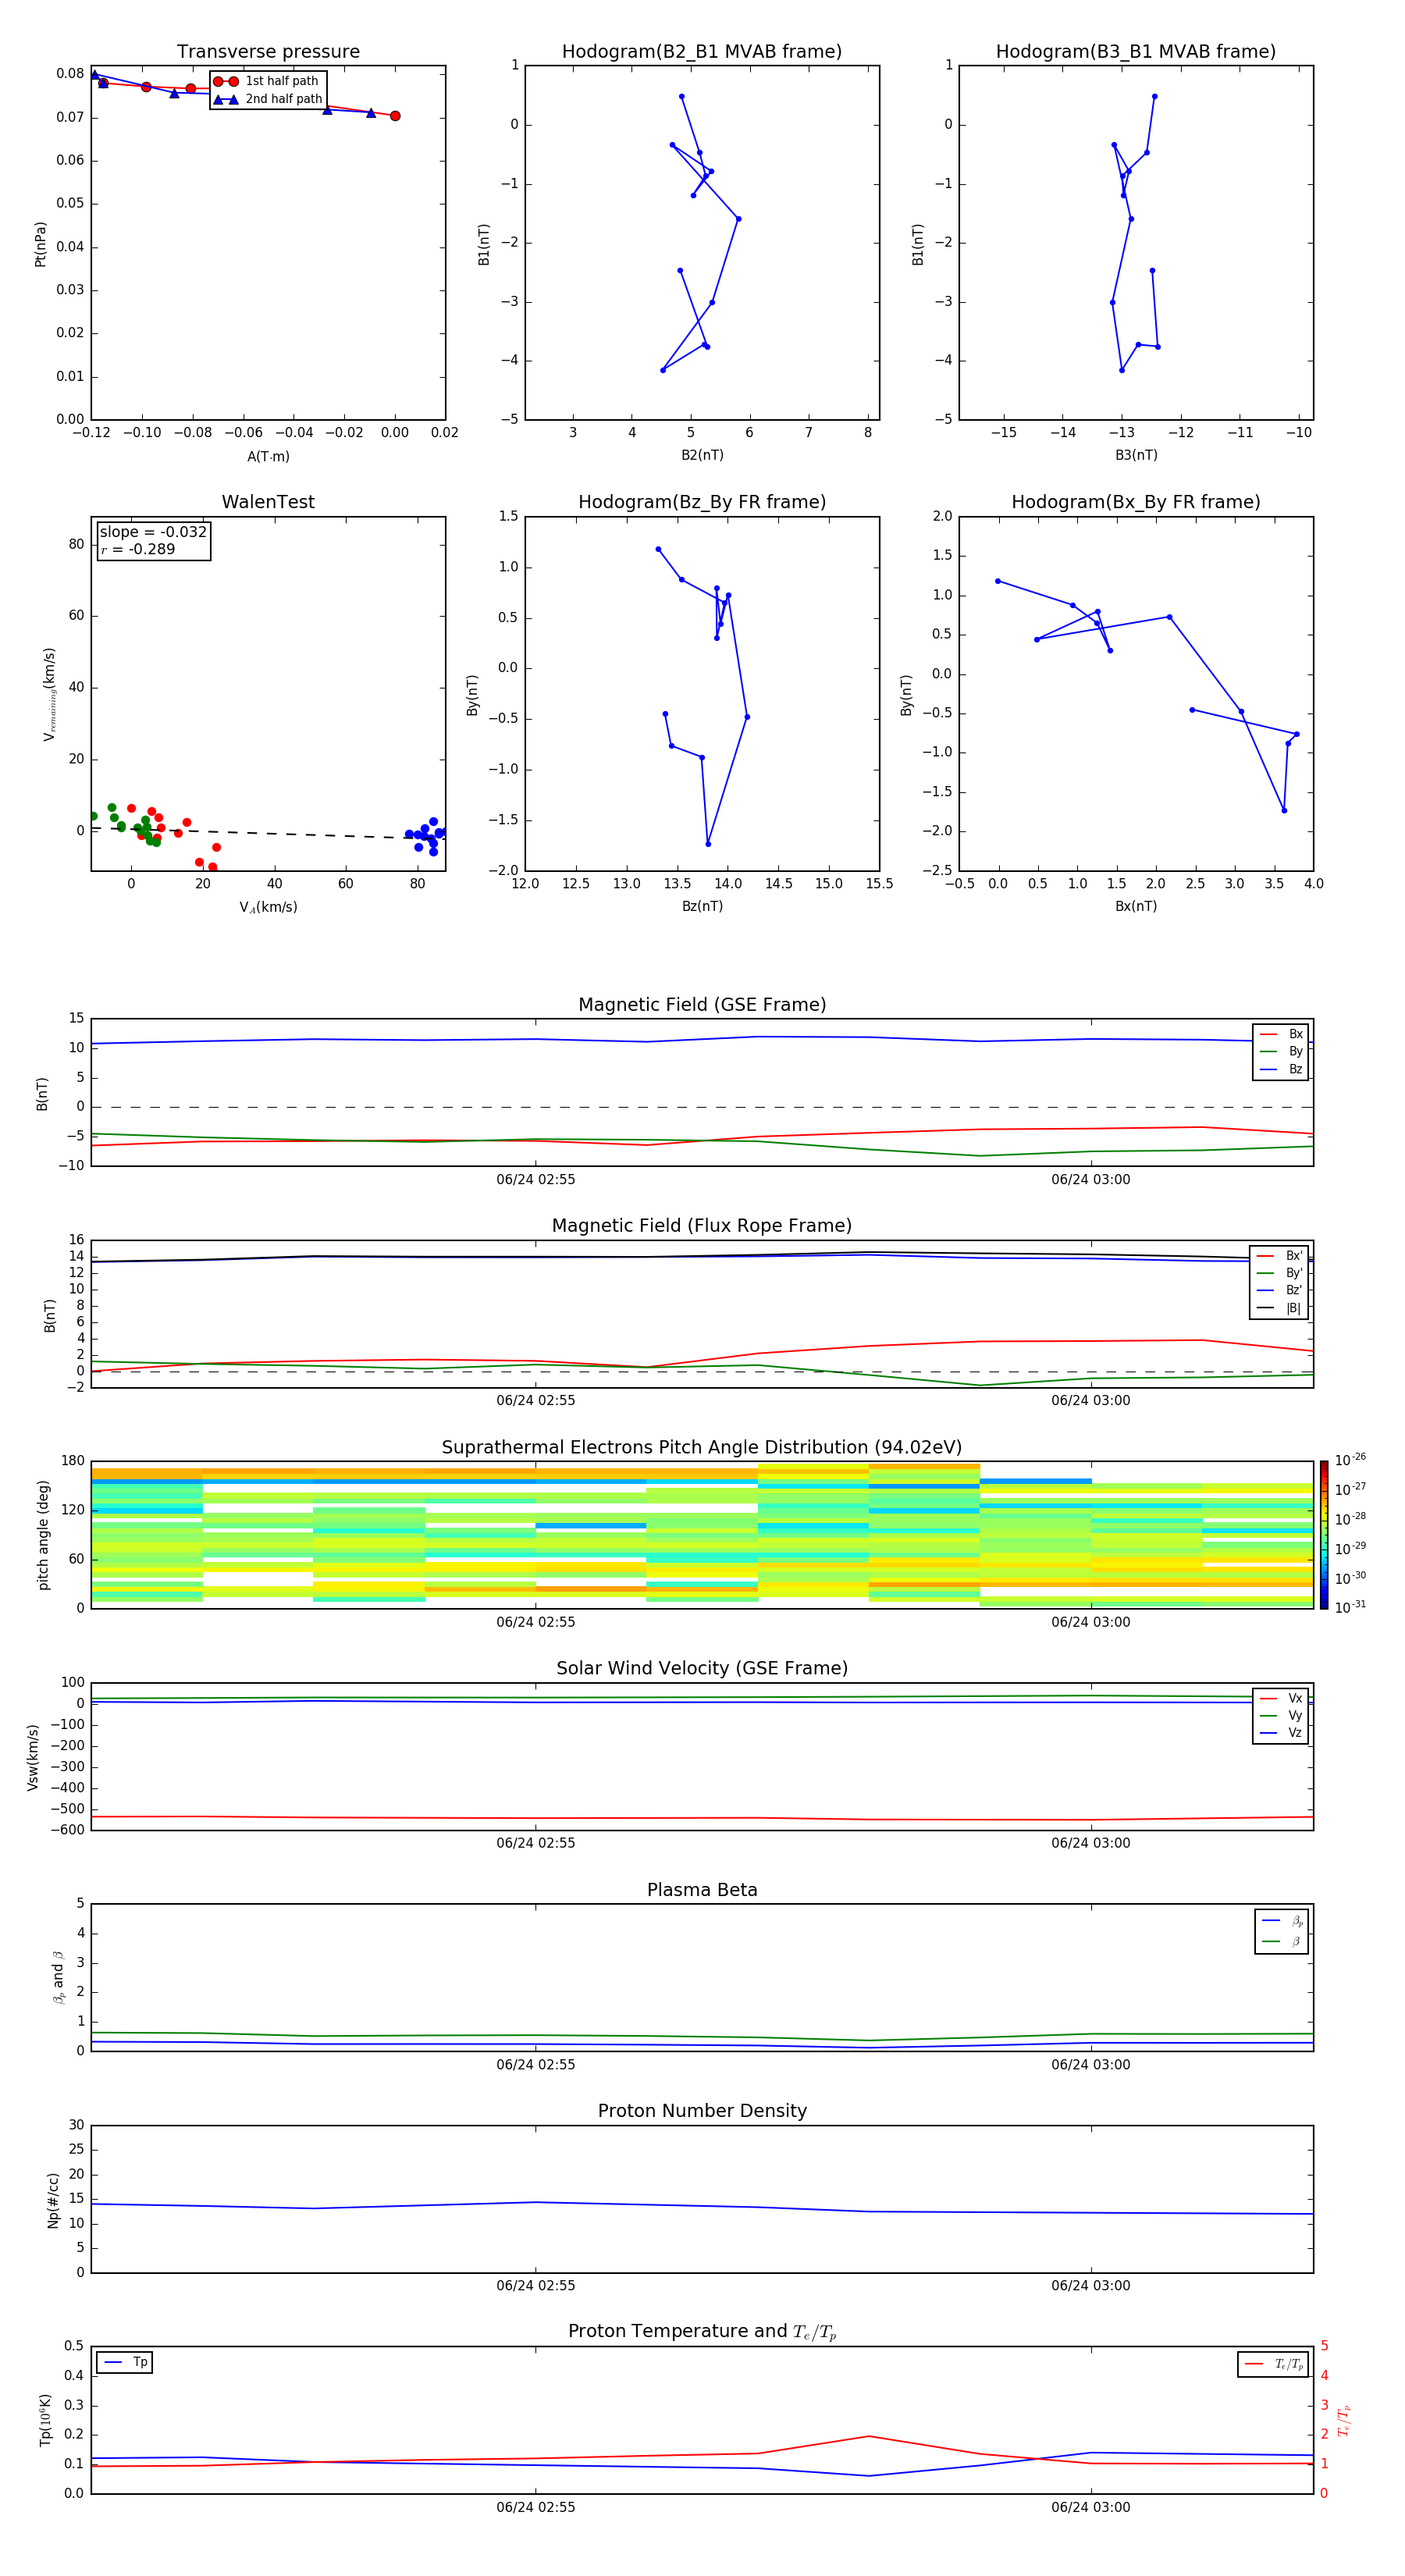Click the "Transverse pressure" plot title

pyautogui.click(x=268, y=52)
